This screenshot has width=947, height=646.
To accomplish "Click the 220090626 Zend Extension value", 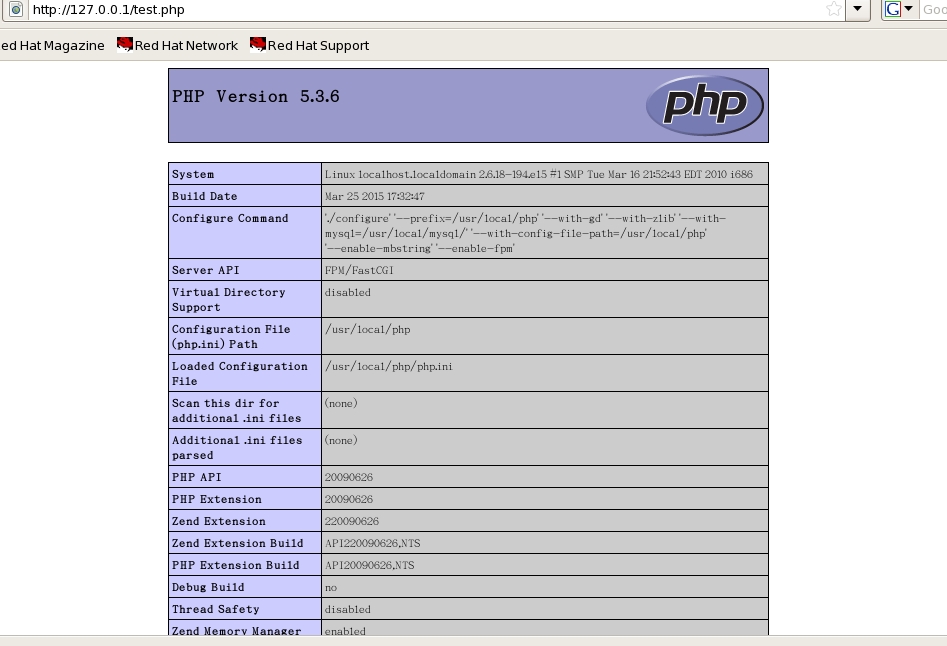I will pyautogui.click(x=352, y=522).
